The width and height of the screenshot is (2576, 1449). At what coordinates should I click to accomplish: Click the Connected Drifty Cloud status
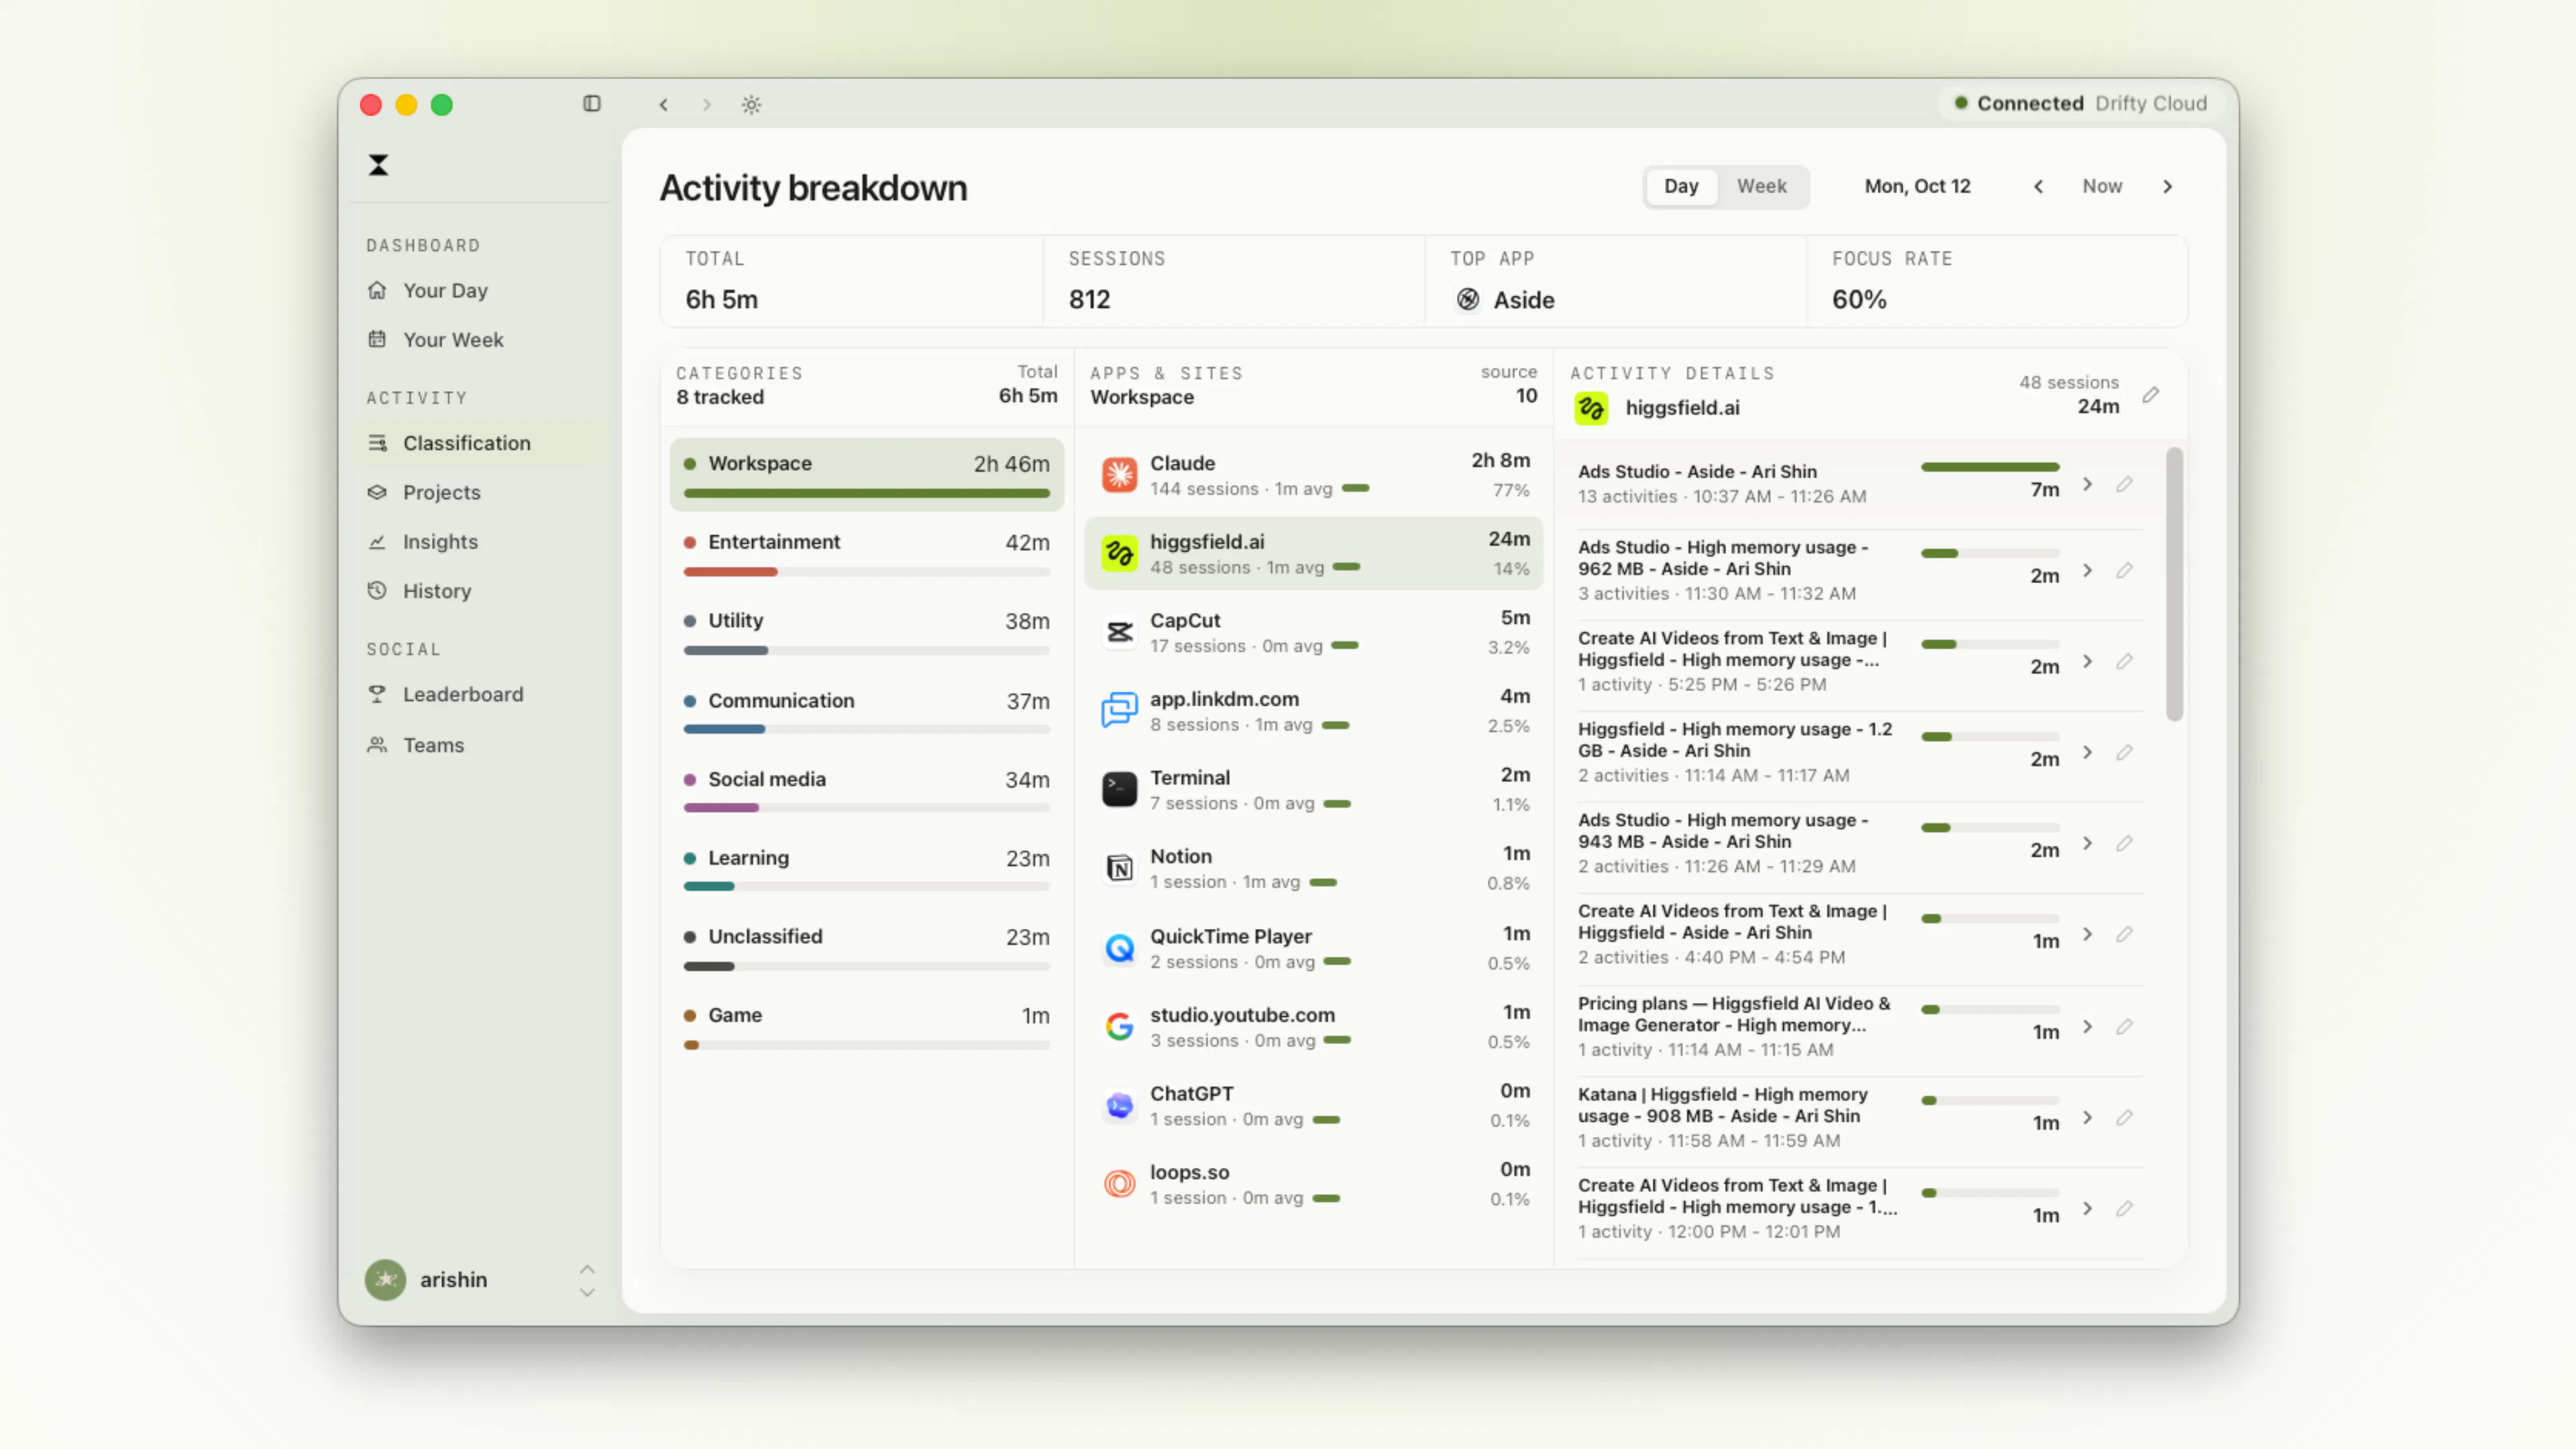(x=2080, y=103)
